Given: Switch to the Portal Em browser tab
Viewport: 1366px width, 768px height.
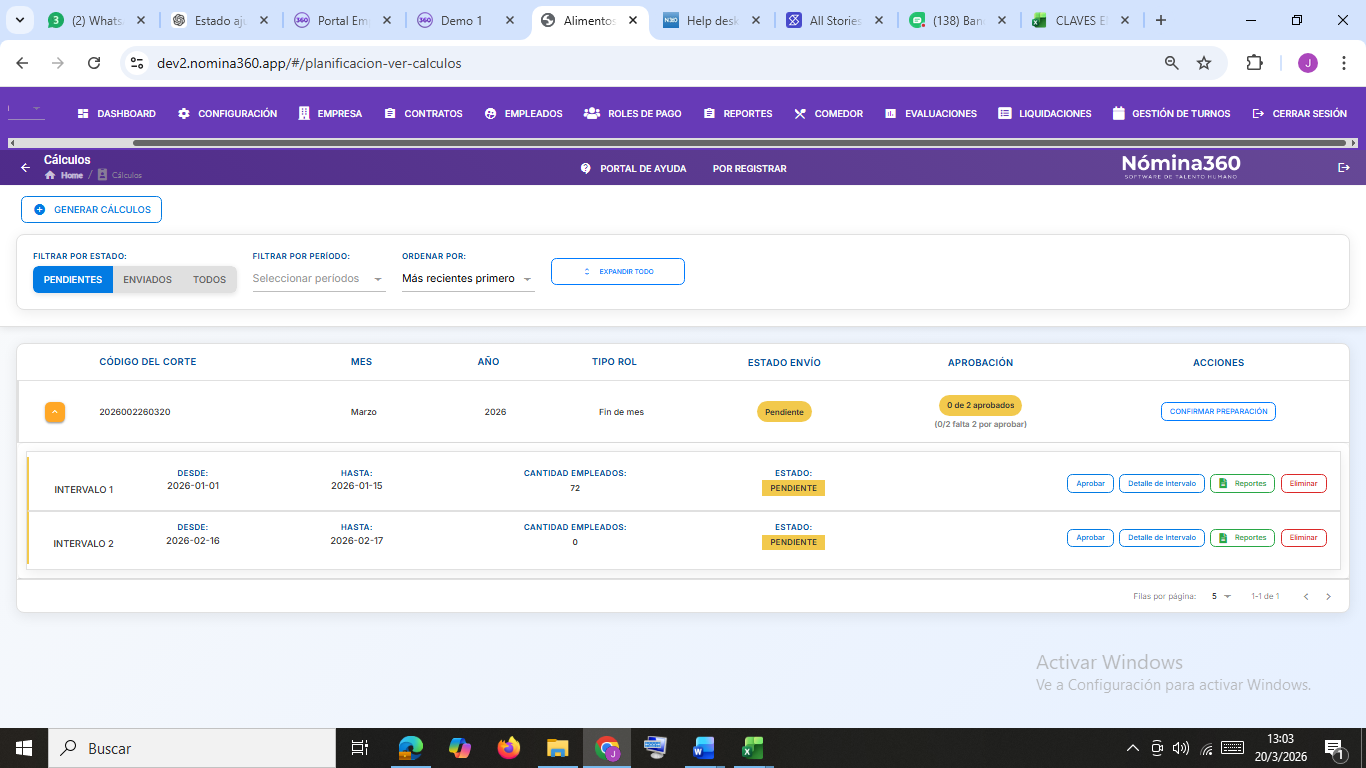Looking at the screenshot, I should 343,20.
